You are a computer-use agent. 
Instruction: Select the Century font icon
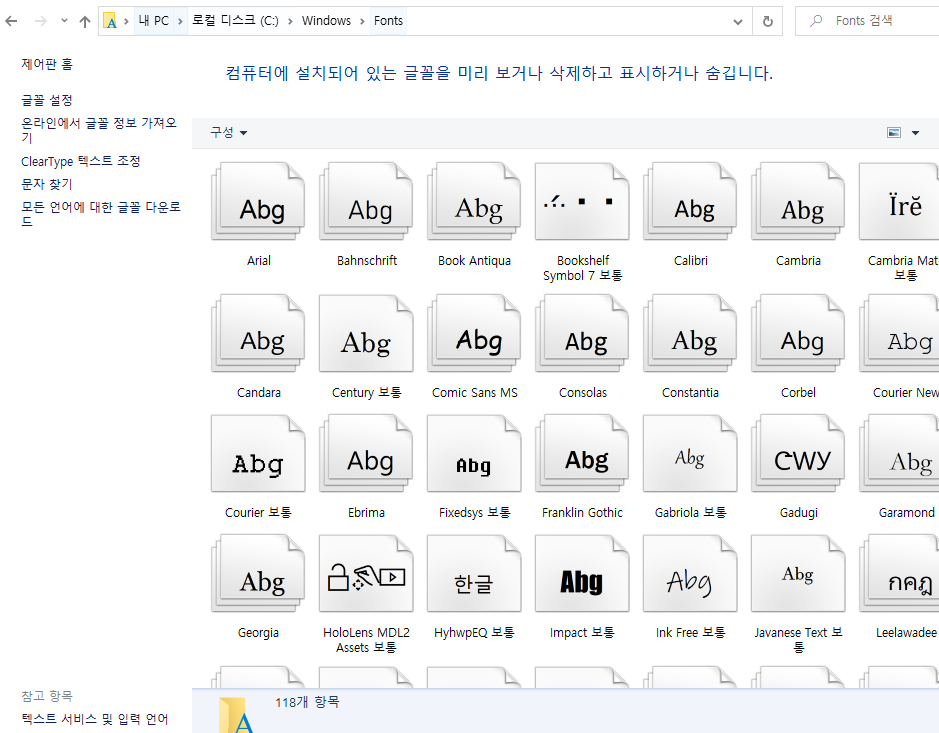366,334
